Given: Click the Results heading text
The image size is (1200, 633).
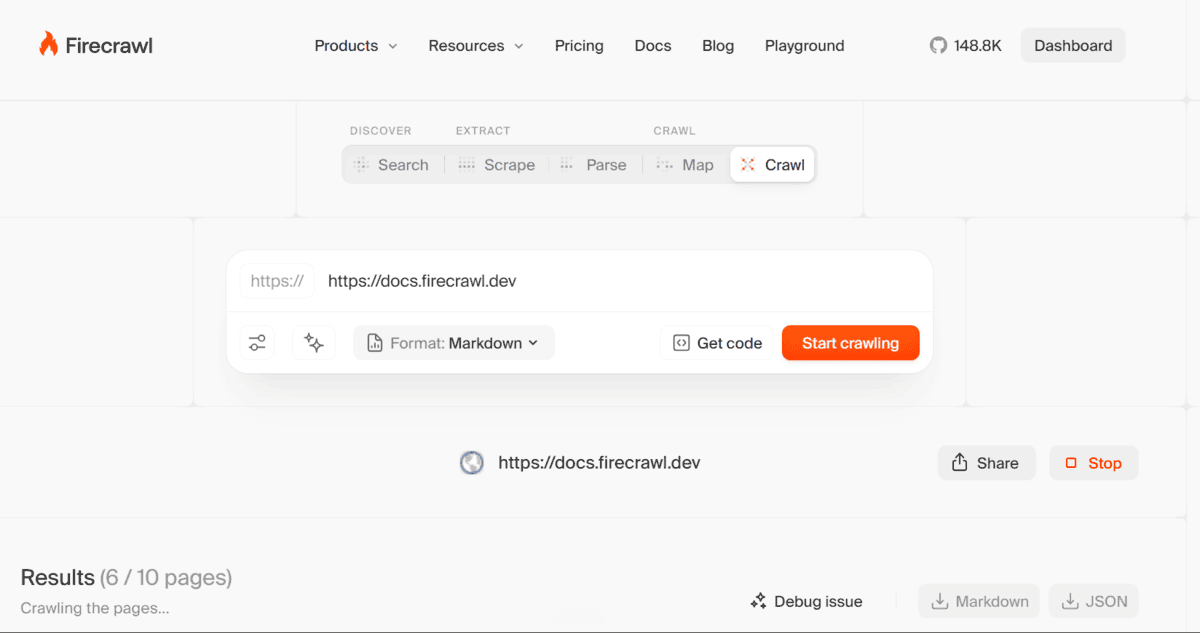Looking at the screenshot, I should 57,577.
